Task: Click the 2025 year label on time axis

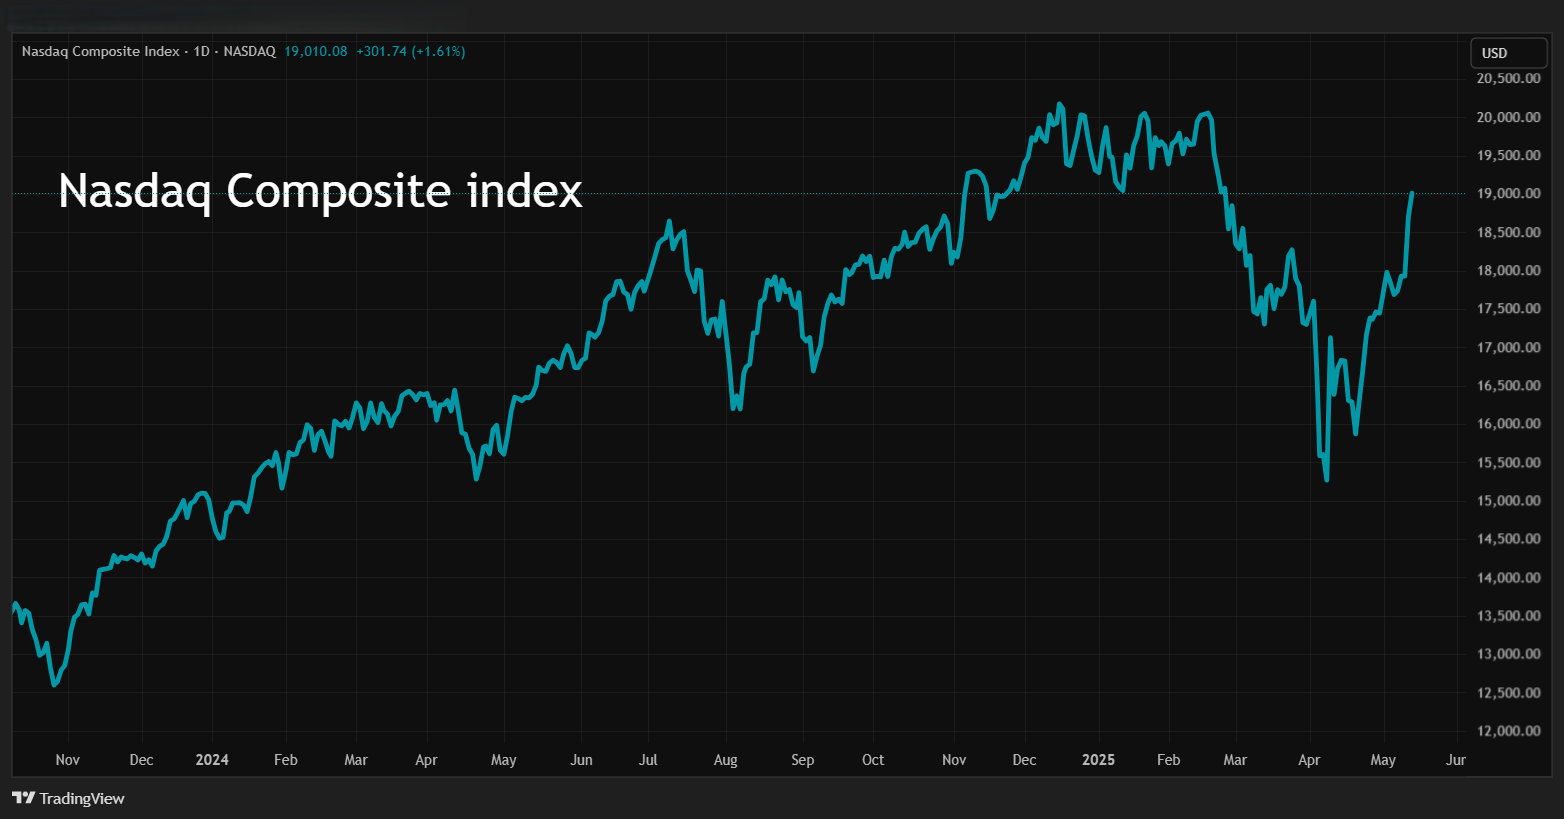Action: coord(1098,760)
